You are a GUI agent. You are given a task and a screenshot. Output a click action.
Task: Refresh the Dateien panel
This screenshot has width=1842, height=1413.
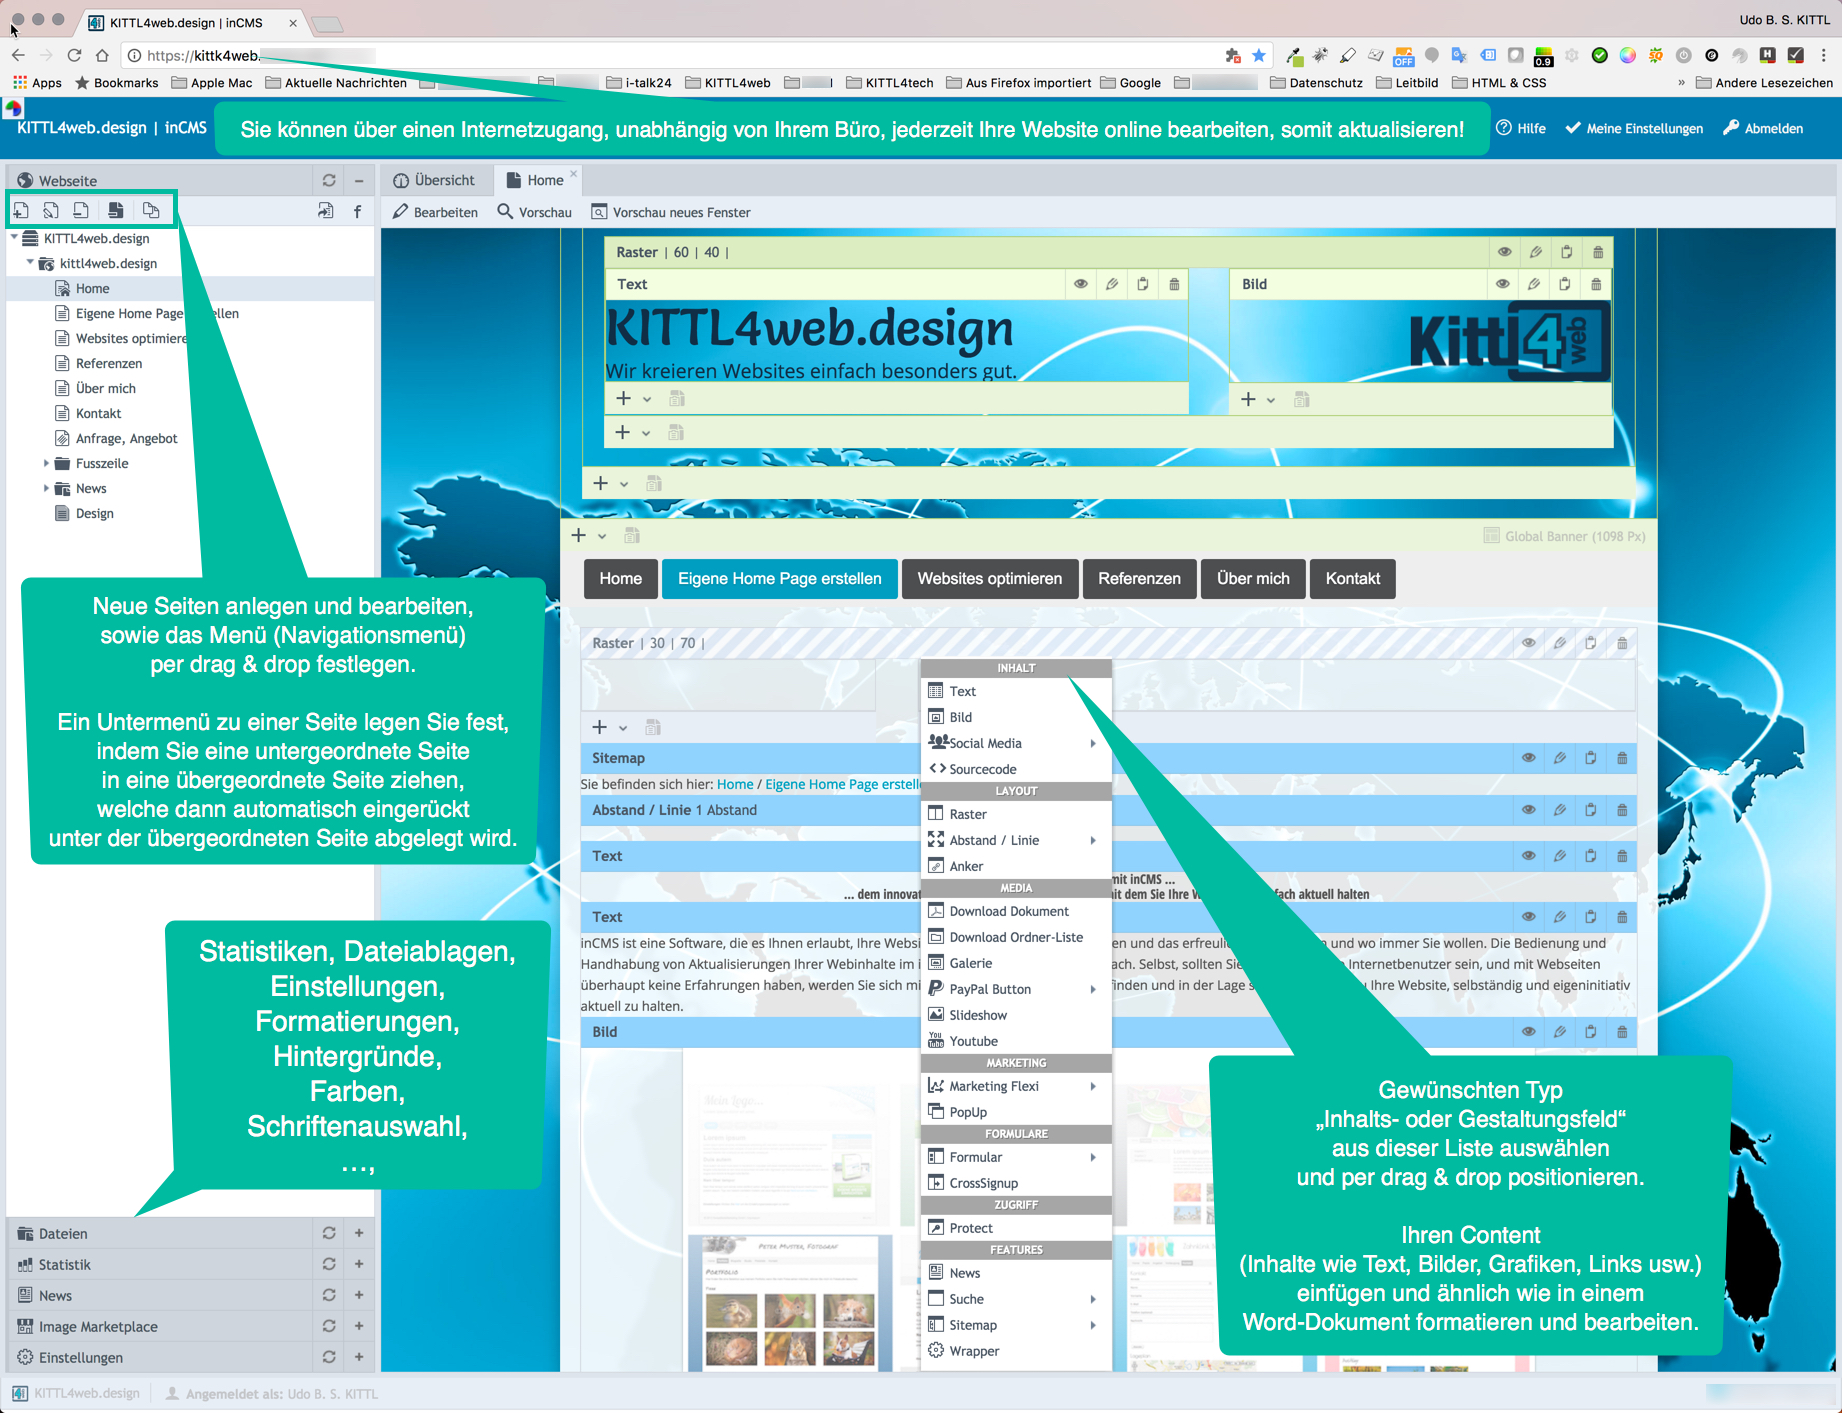click(329, 1233)
